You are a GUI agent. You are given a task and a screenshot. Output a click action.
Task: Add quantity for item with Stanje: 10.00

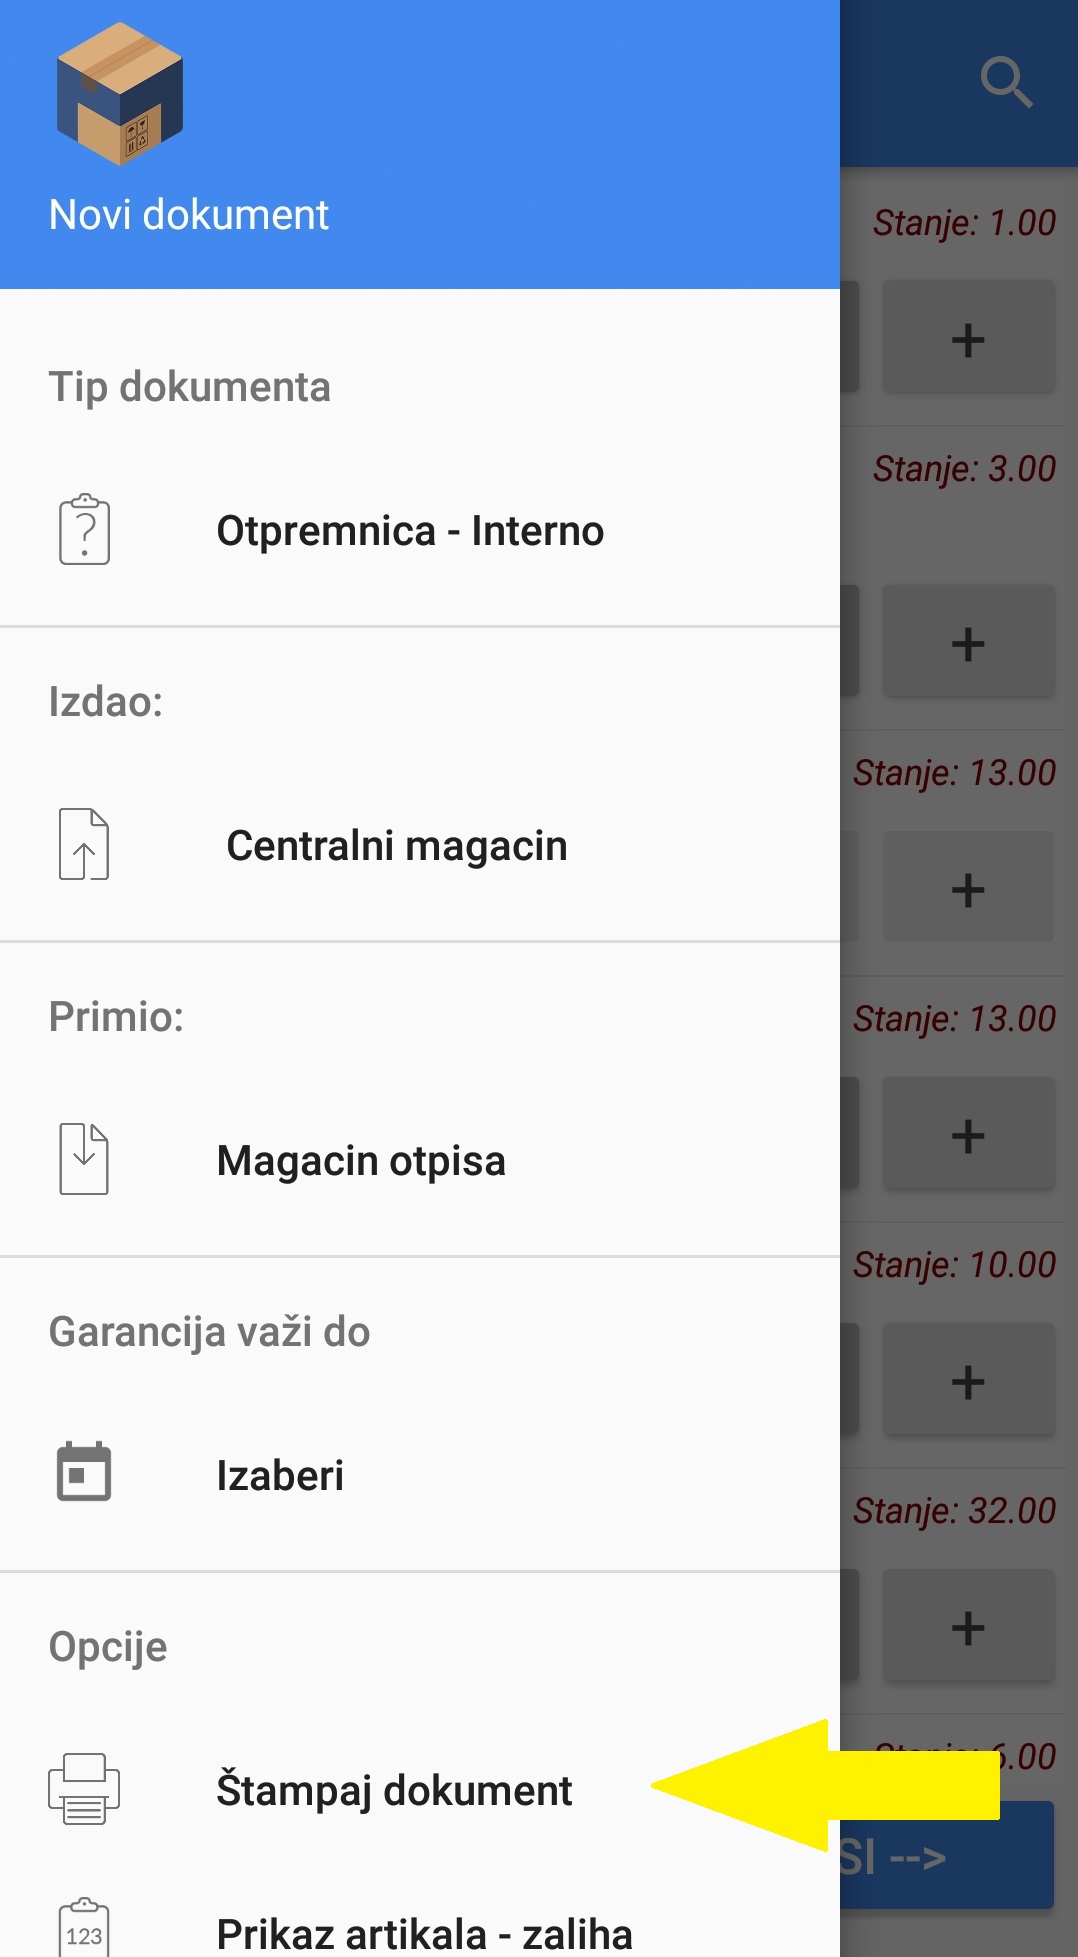(967, 1382)
